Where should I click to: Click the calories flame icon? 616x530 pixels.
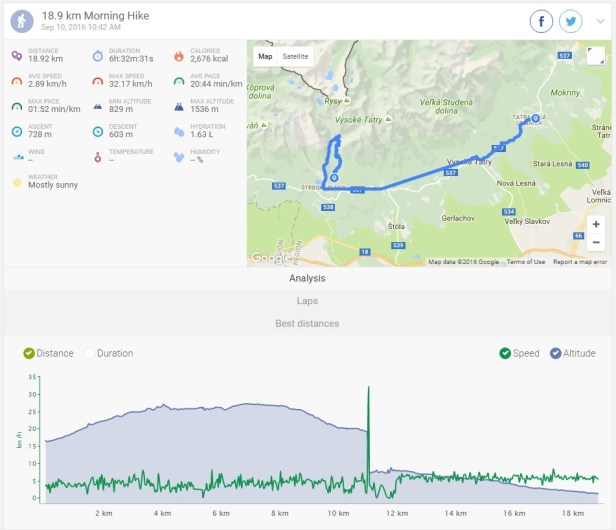click(179, 56)
